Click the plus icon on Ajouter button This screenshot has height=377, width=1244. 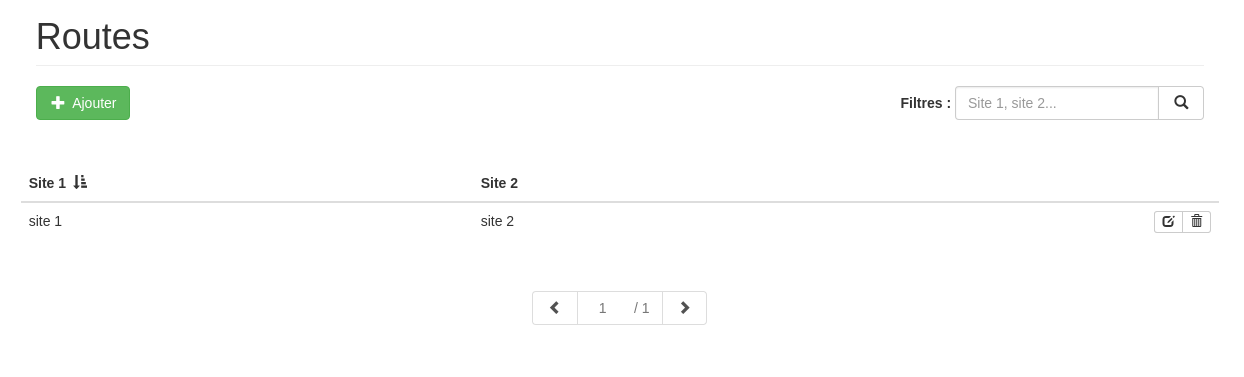pyautogui.click(x=58, y=103)
